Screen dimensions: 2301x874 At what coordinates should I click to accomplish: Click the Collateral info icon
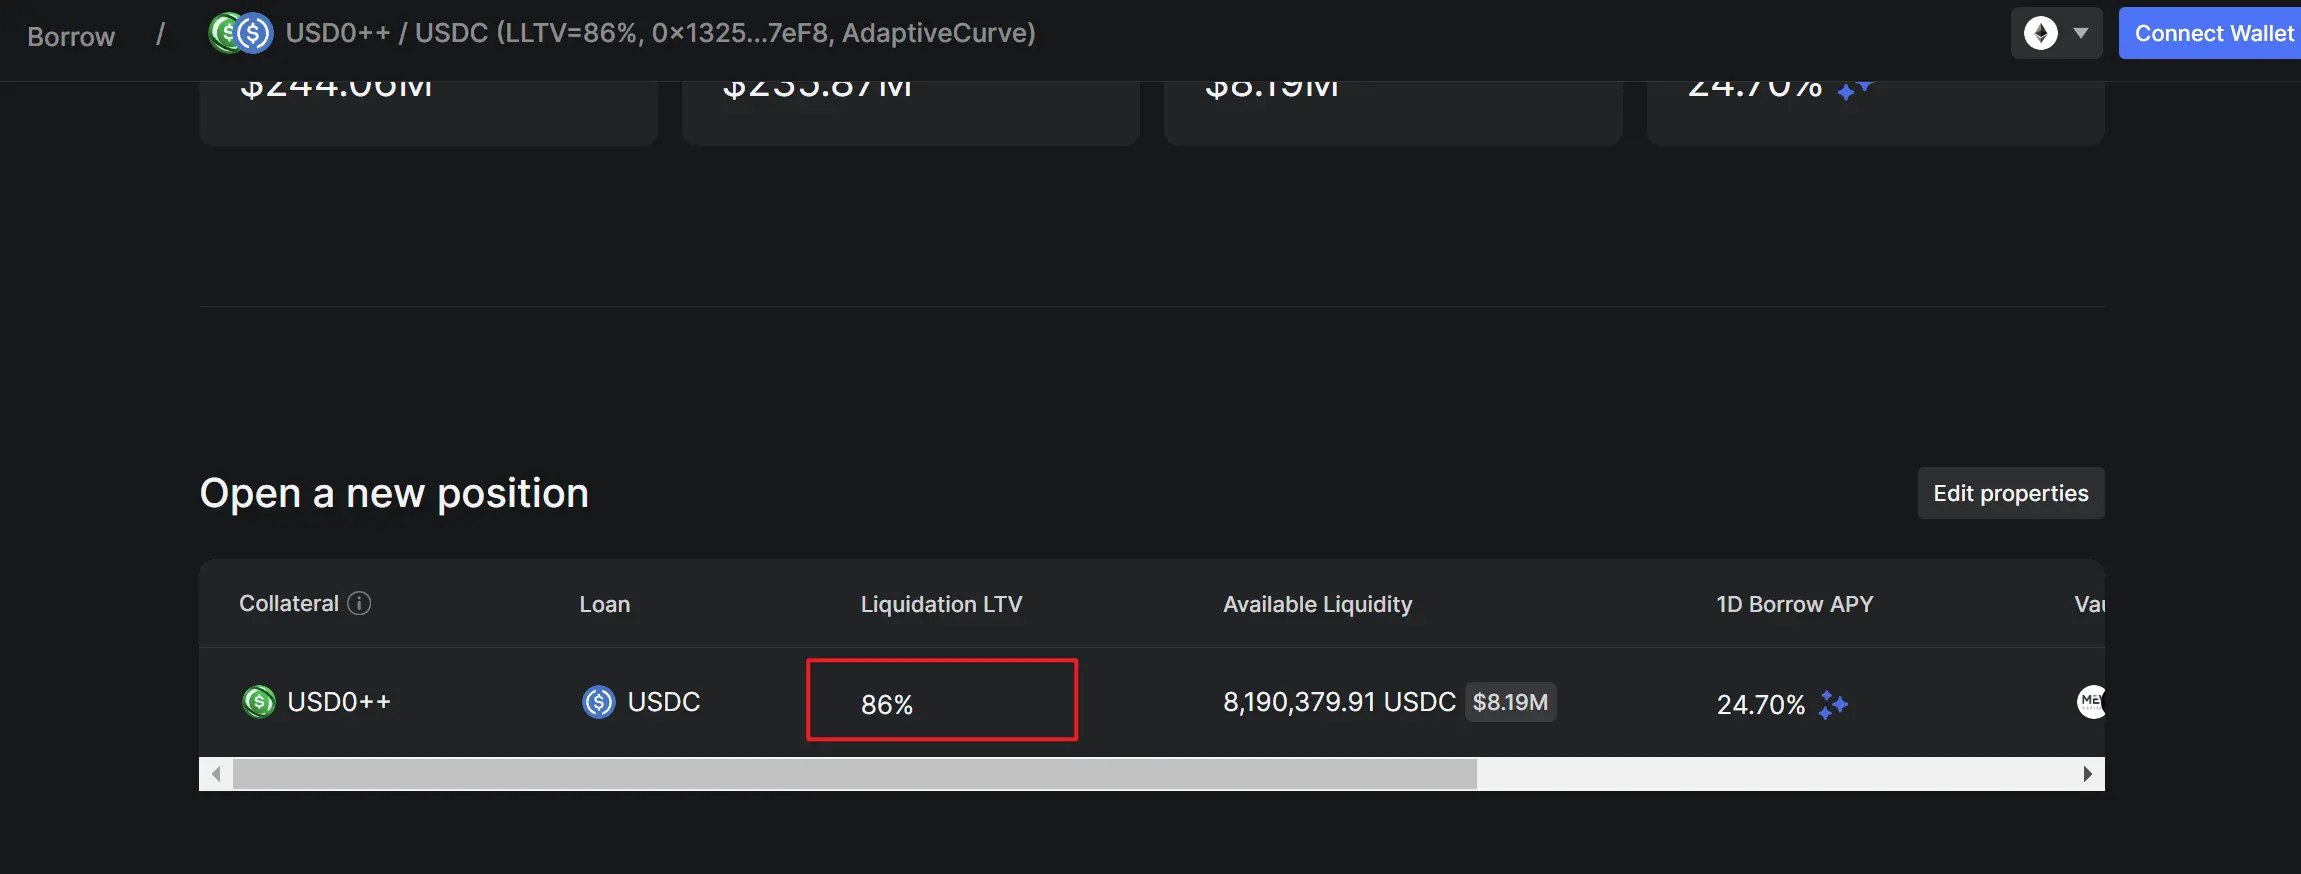coord(359,603)
